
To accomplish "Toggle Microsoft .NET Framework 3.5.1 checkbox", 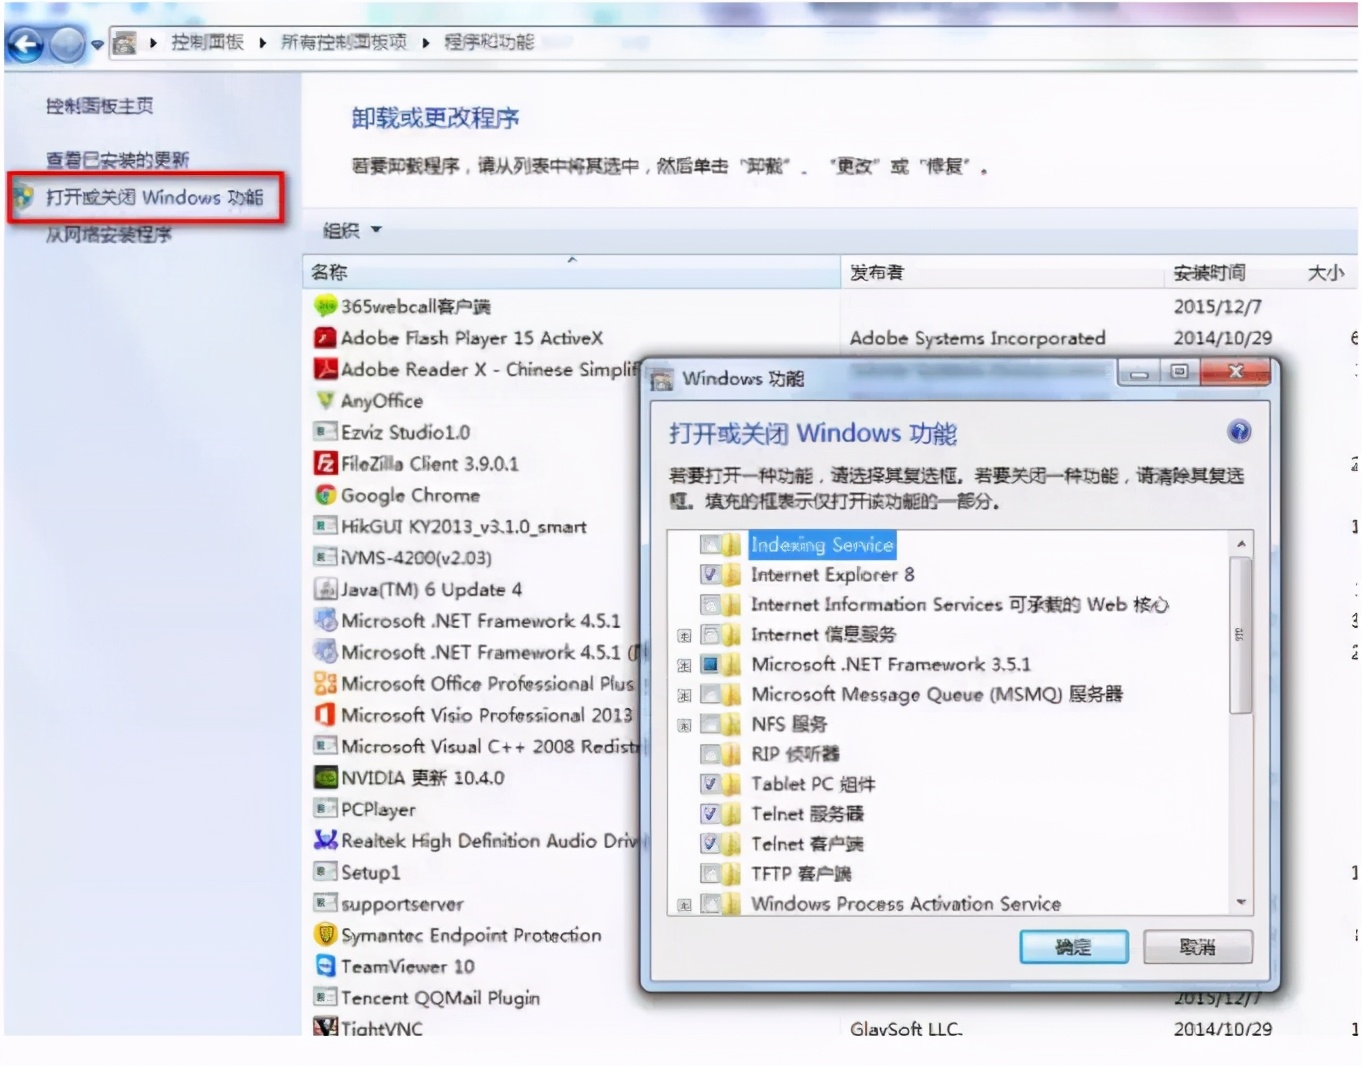I will [710, 664].
